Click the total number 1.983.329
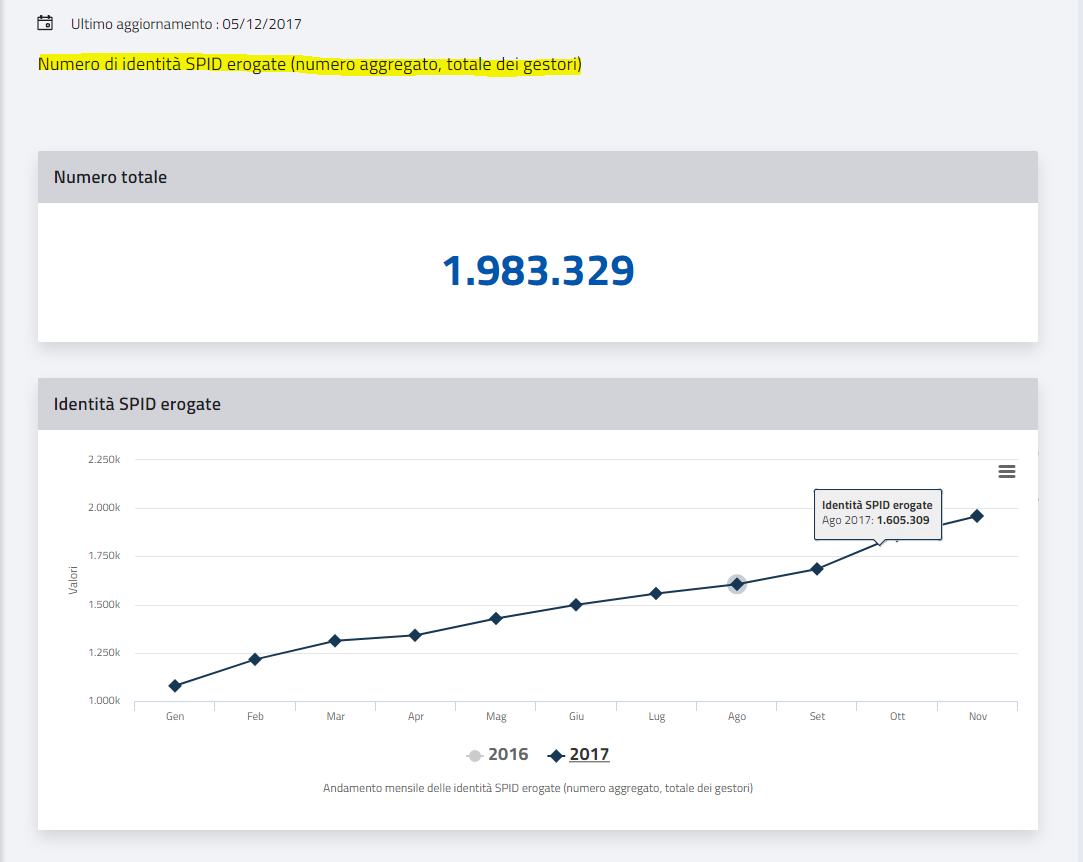Screen dimensions: 1083x862 (538, 271)
